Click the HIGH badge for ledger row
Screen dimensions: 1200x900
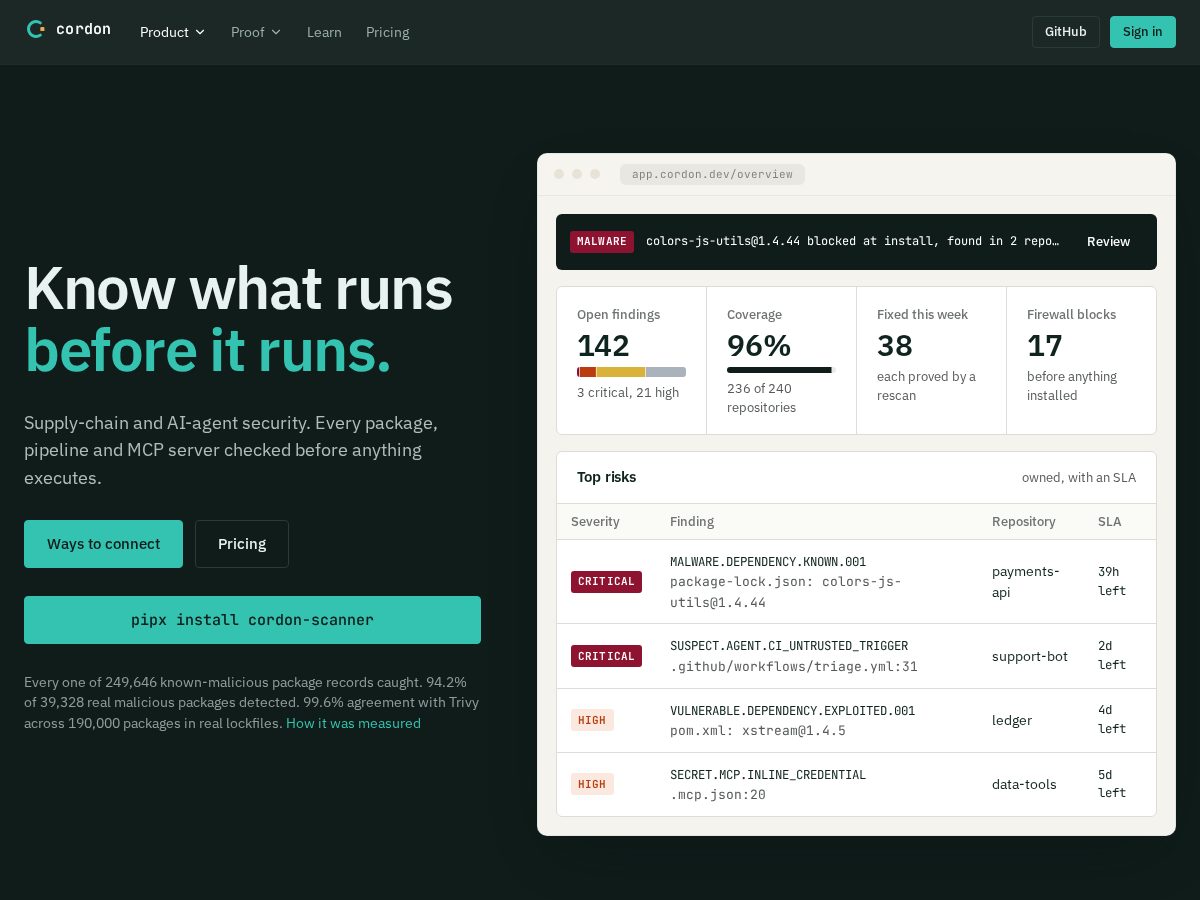(592, 720)
